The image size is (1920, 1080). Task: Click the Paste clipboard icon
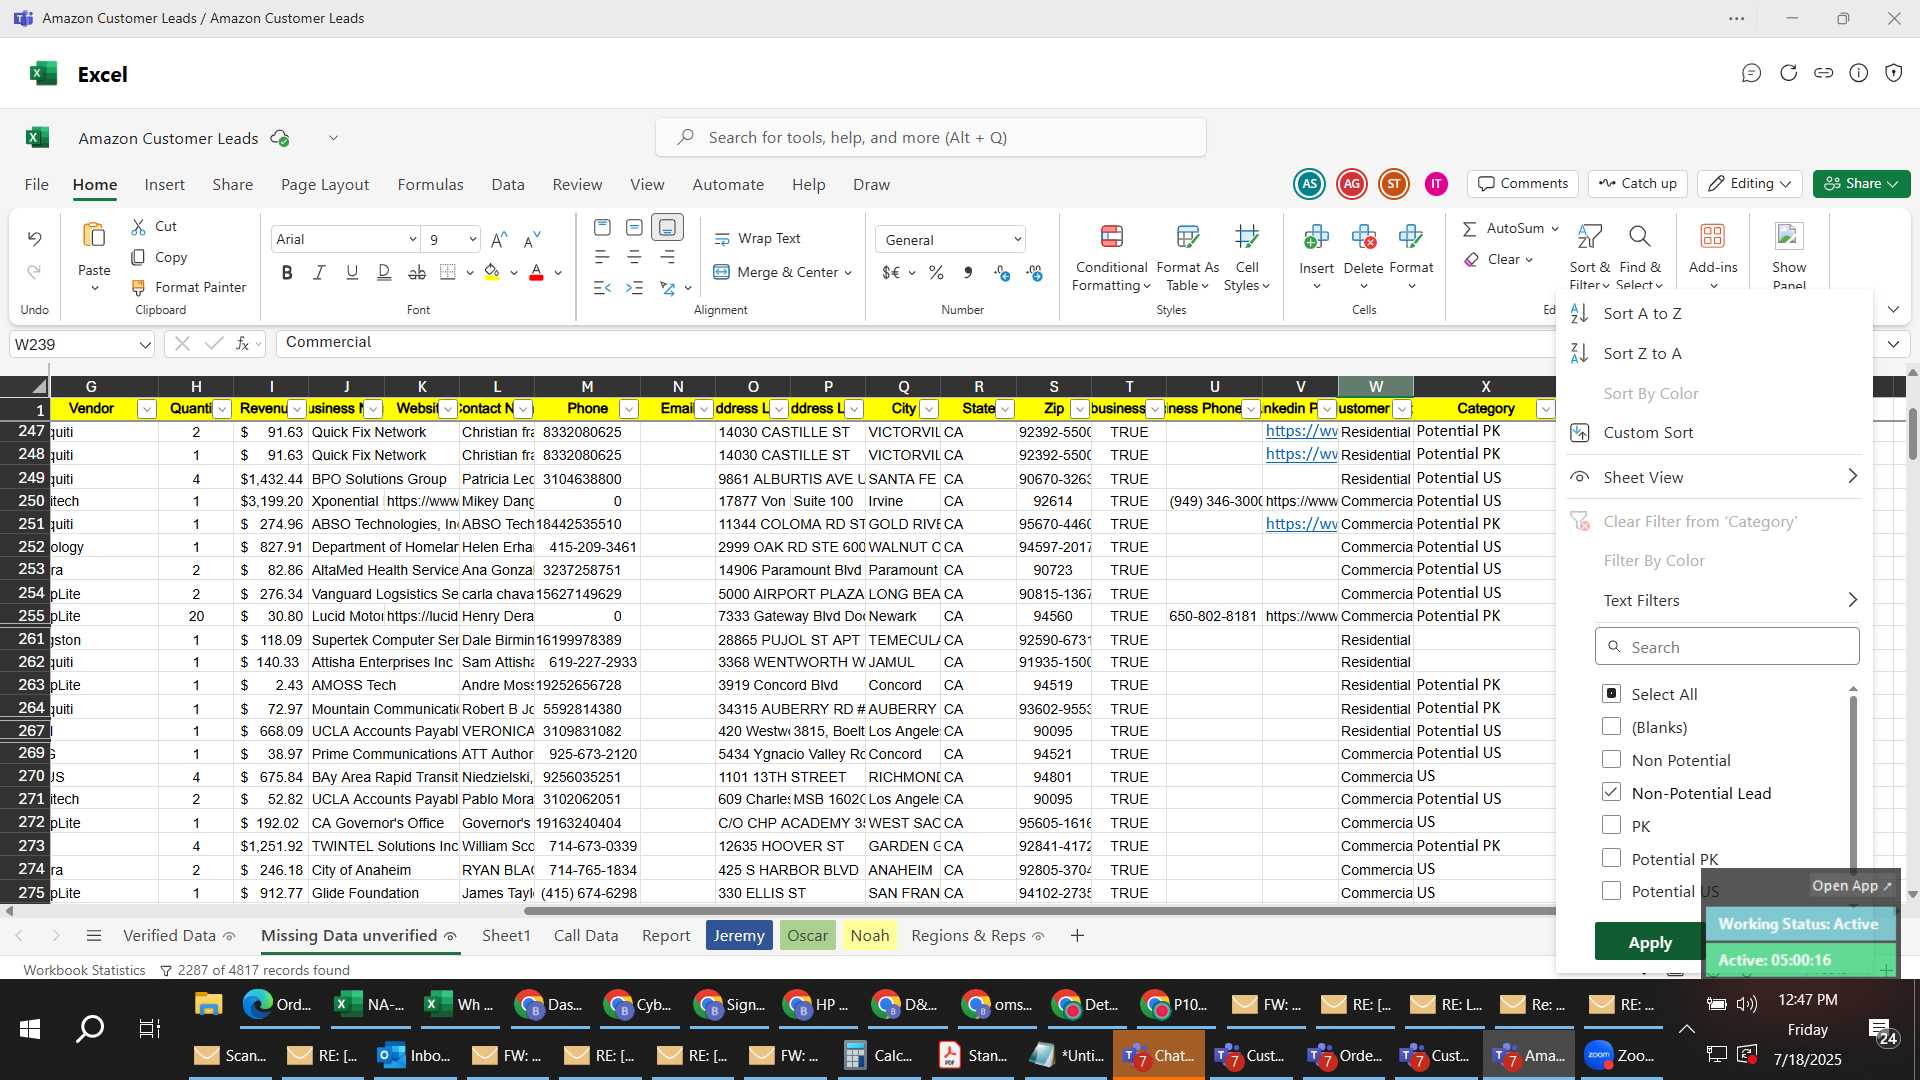tap(94, 236)
